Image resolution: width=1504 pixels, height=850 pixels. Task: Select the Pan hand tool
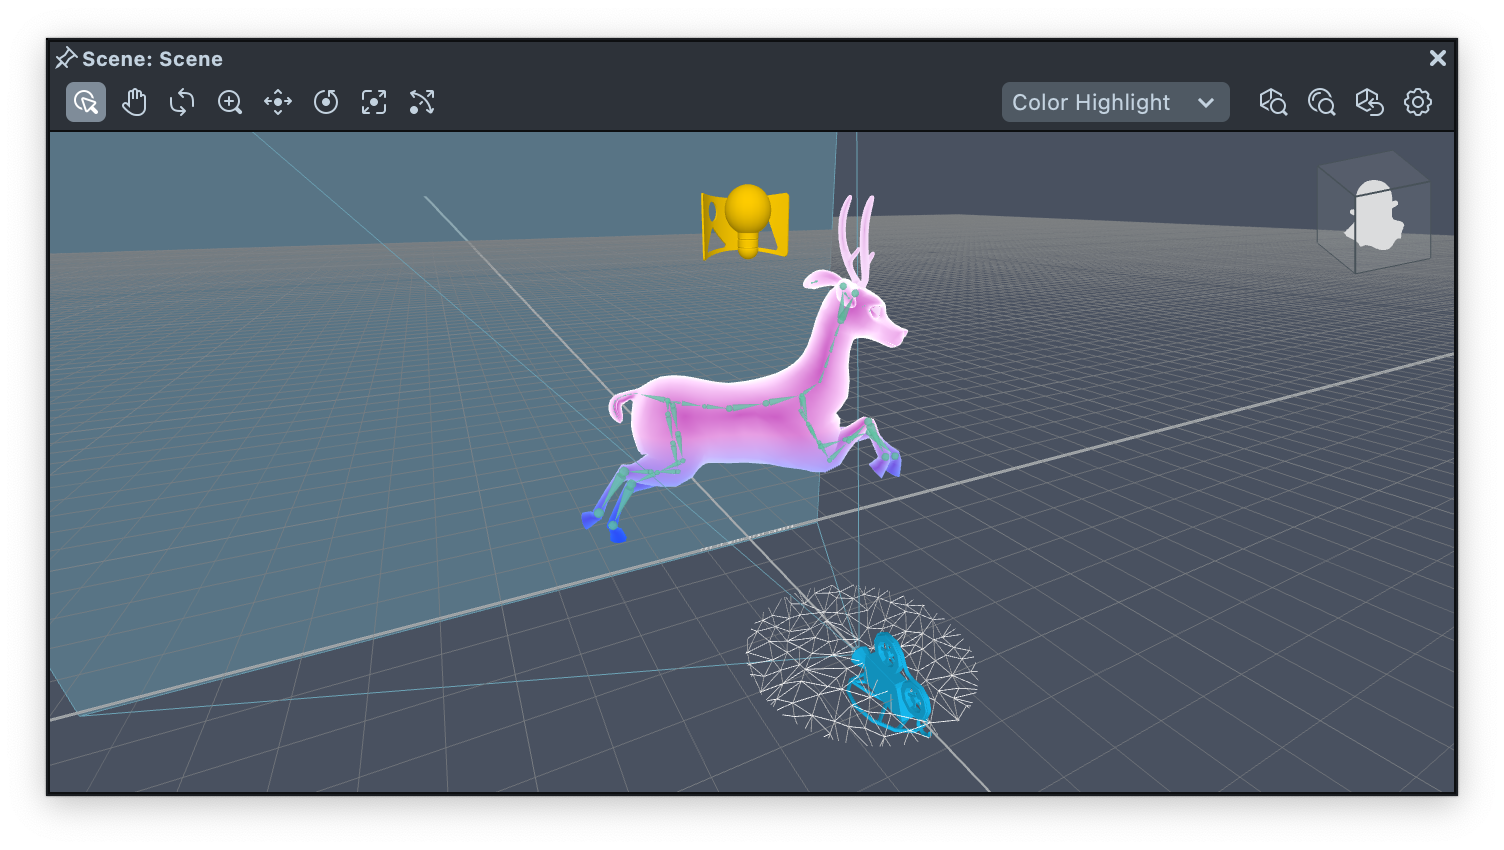[x=134, y=102]
